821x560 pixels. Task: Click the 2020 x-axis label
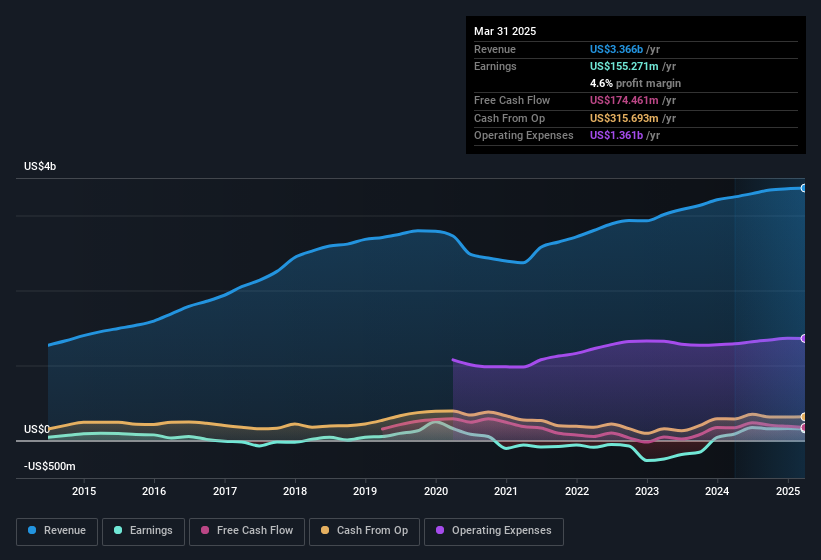coord(436,491)
